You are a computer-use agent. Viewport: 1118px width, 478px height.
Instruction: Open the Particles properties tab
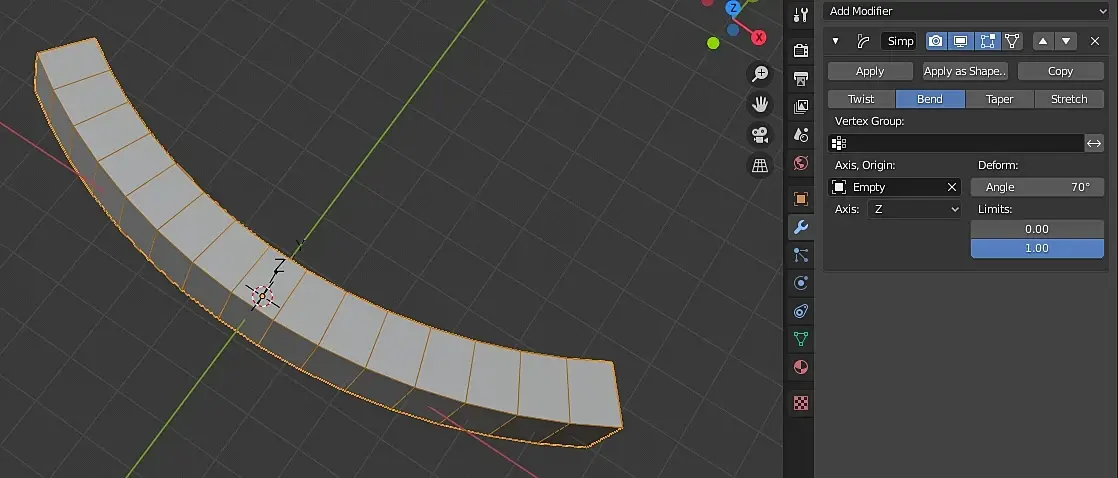tap(801, 255)
